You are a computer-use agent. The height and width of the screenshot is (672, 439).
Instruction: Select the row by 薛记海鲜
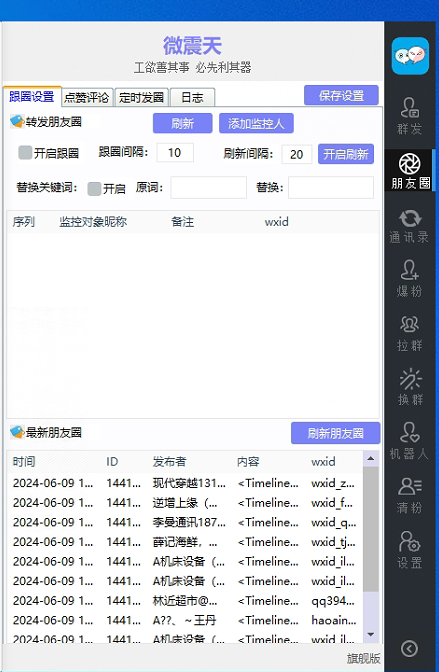[x=185, y=542]
